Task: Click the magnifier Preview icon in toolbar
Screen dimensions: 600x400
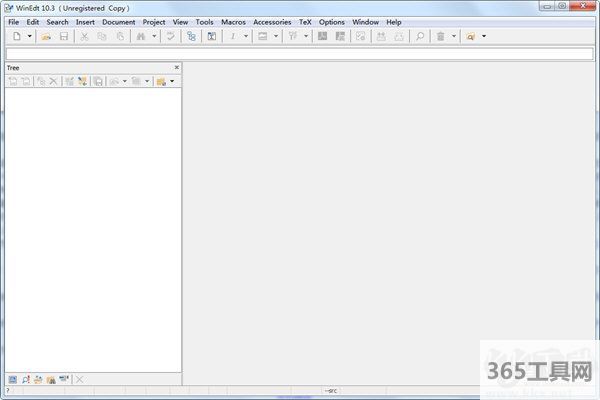Action: (420, 36)
